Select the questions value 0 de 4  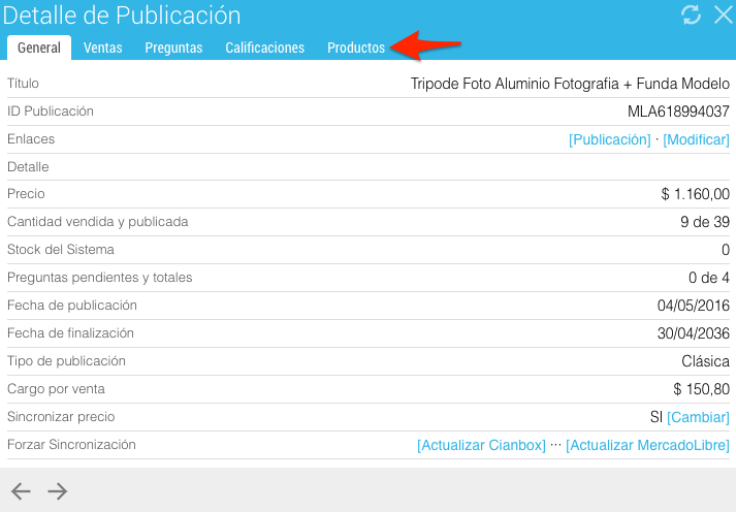(709, 278)
